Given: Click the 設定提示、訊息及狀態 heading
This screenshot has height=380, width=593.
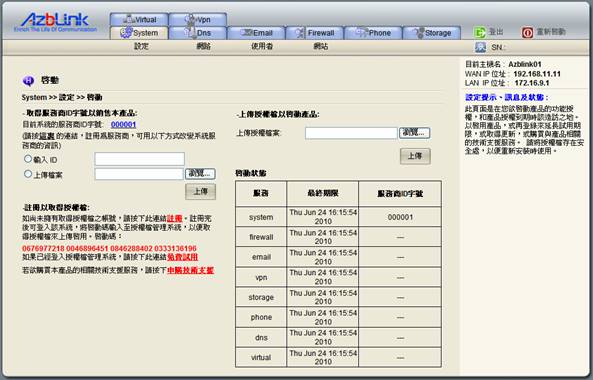Looking at the screenshot, I should pos(506,98).
